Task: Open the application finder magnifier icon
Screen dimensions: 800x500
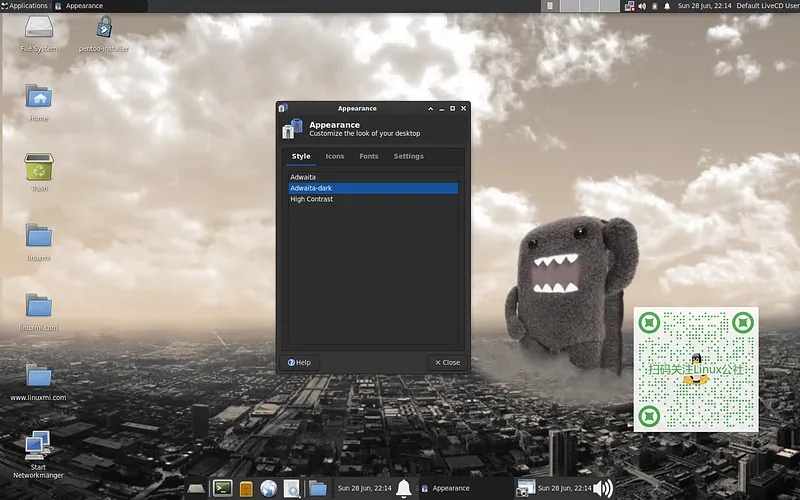Action: tap(292, 489)
